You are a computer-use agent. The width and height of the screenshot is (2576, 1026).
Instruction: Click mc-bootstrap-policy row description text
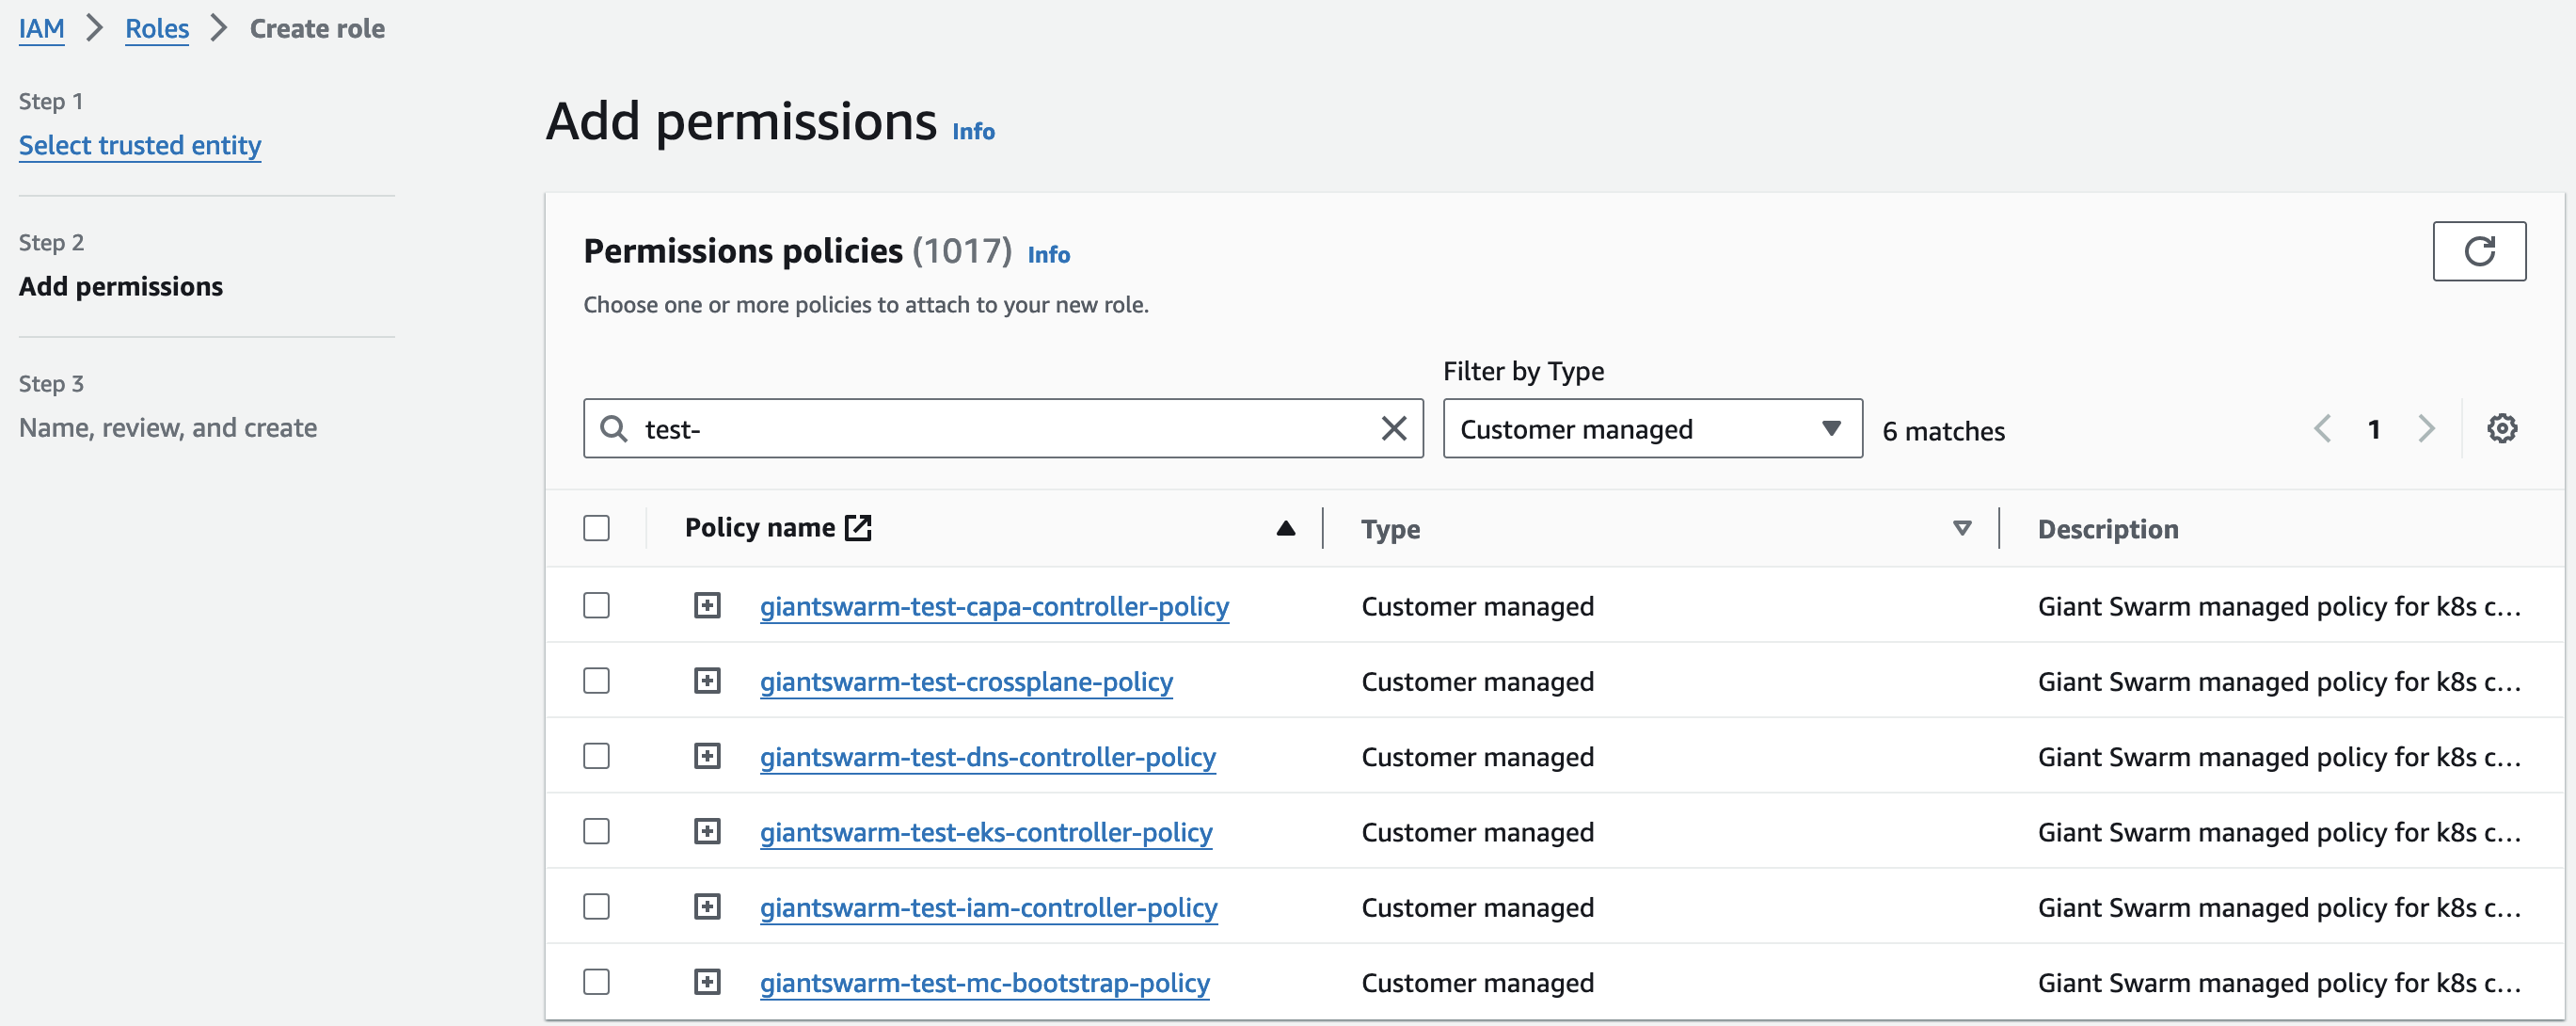point(2278,983)
